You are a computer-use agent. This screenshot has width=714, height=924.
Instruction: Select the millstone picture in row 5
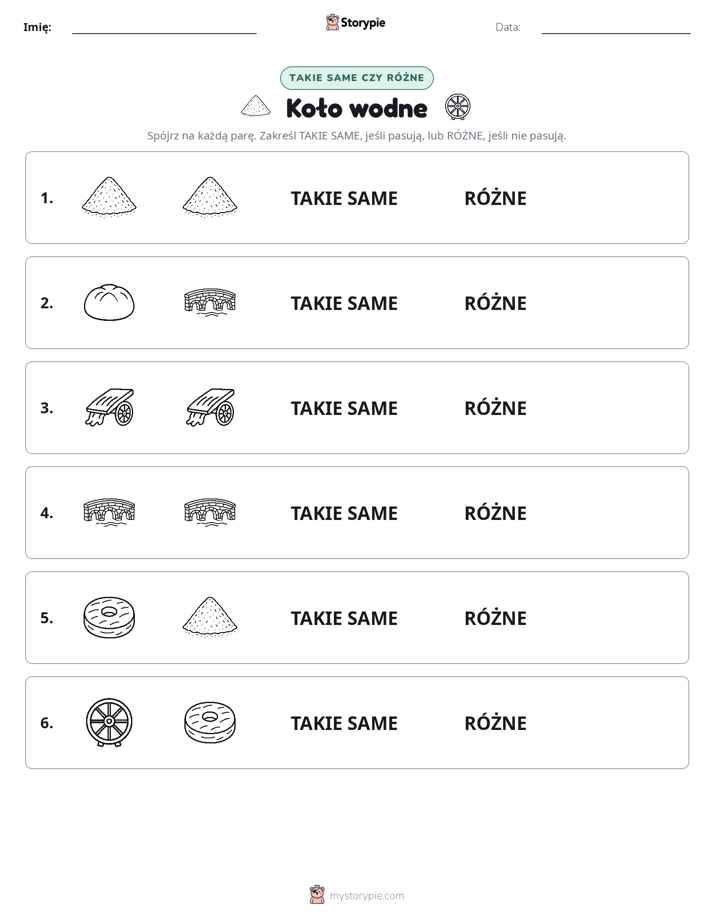[109, 618]
